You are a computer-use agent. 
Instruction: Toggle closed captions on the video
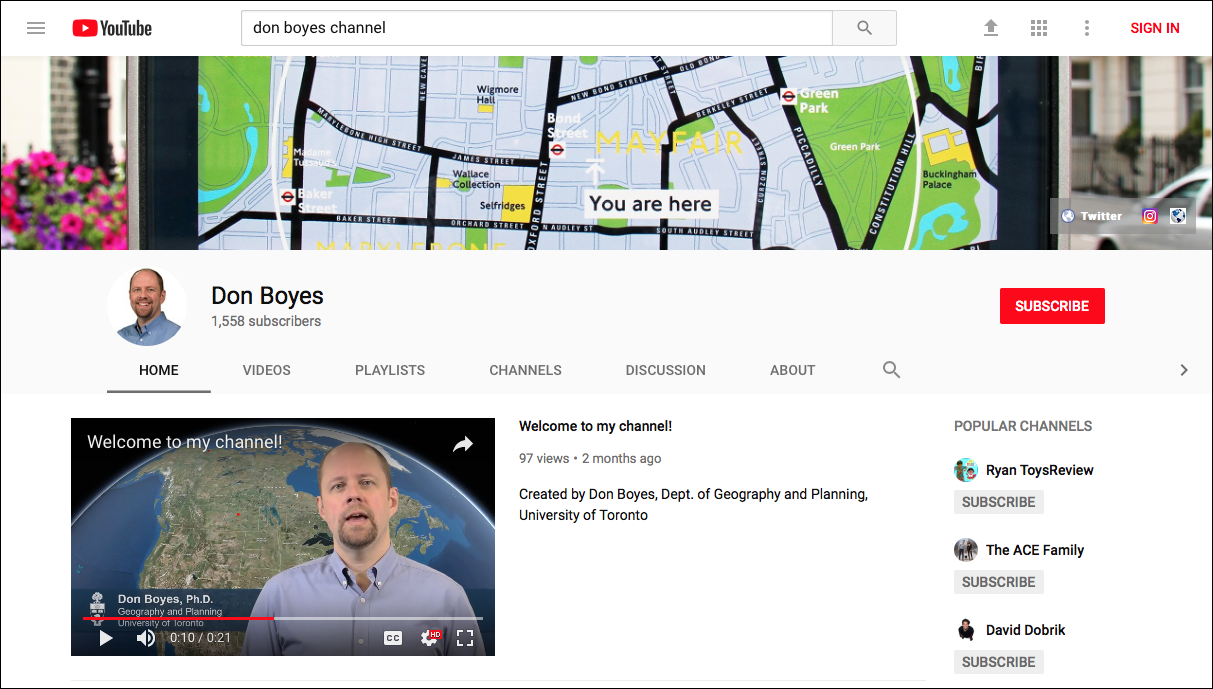point(393,638)
